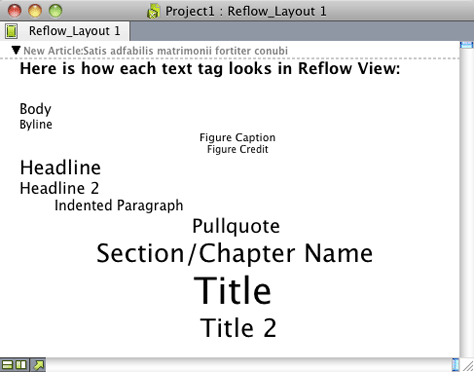Image resolution: width=474 pixels, height=372 pixels.
Task: Click the "Indented Paragraph" text
Action: [x=119, y=206]
